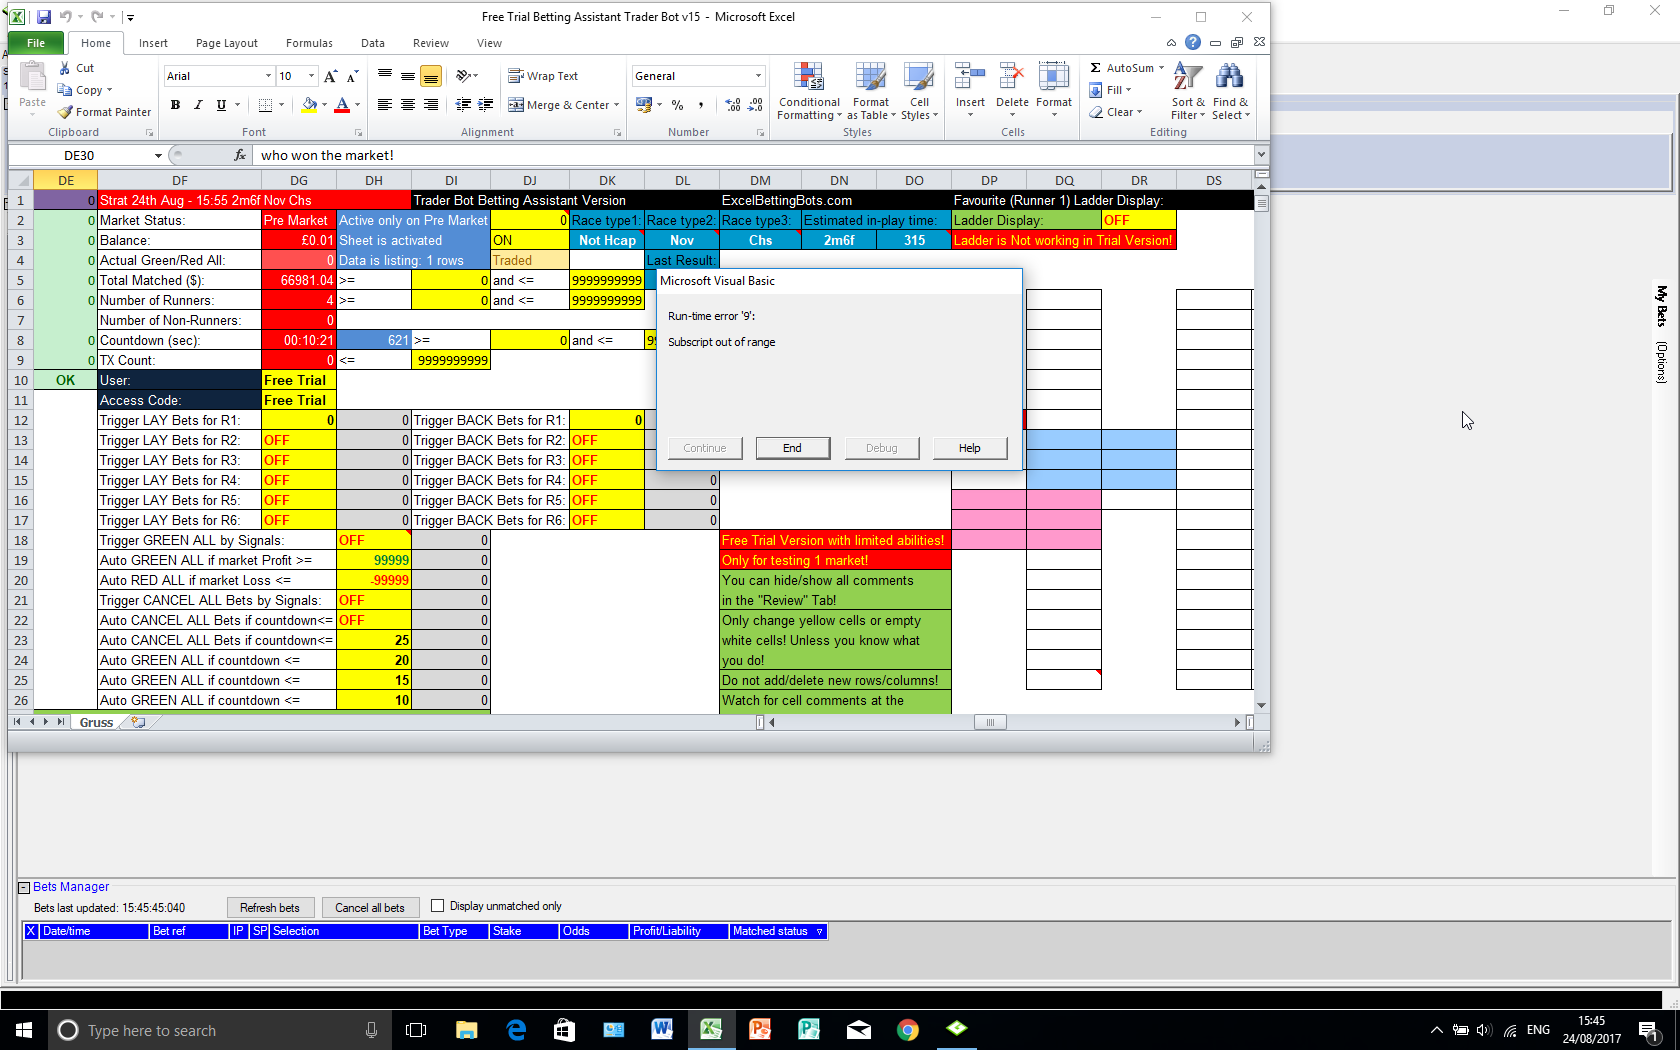
Task: Click the Cut scissors icon
Action: pyautogui.click(x=65, y=68)
